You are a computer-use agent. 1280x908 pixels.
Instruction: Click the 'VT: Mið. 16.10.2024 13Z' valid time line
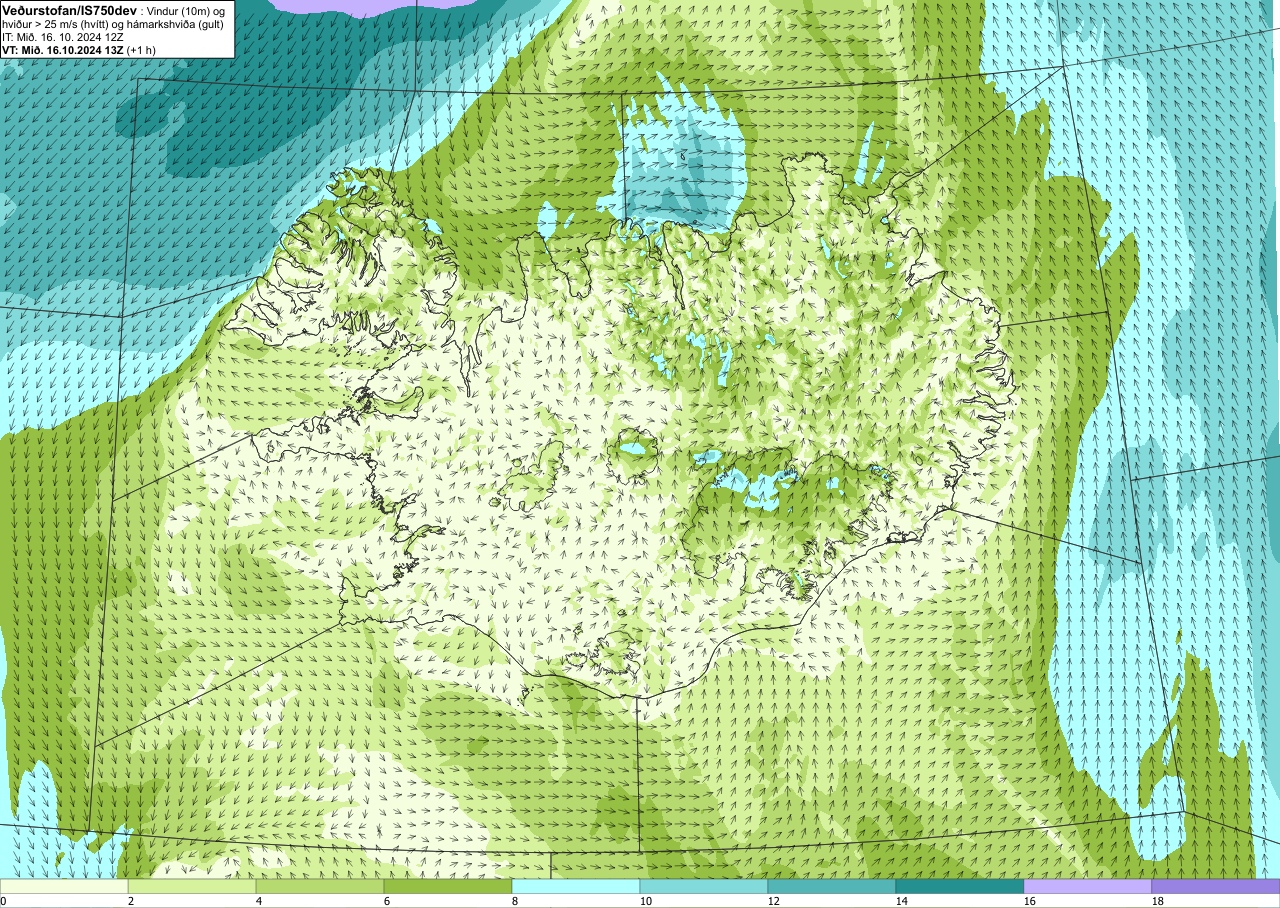point(78,49)
